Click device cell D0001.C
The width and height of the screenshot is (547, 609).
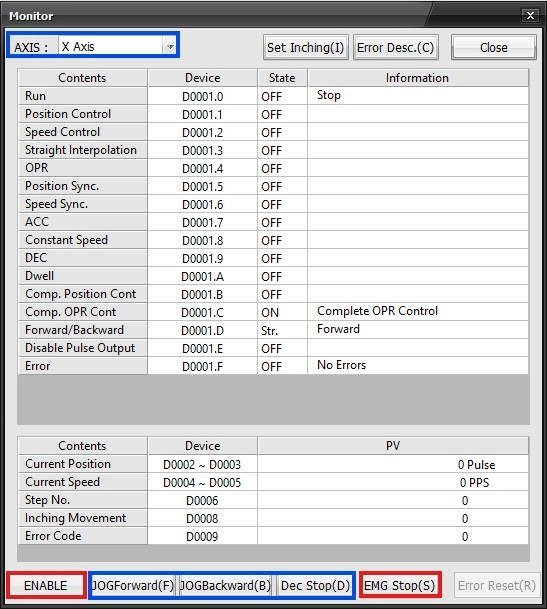[202, 313]
